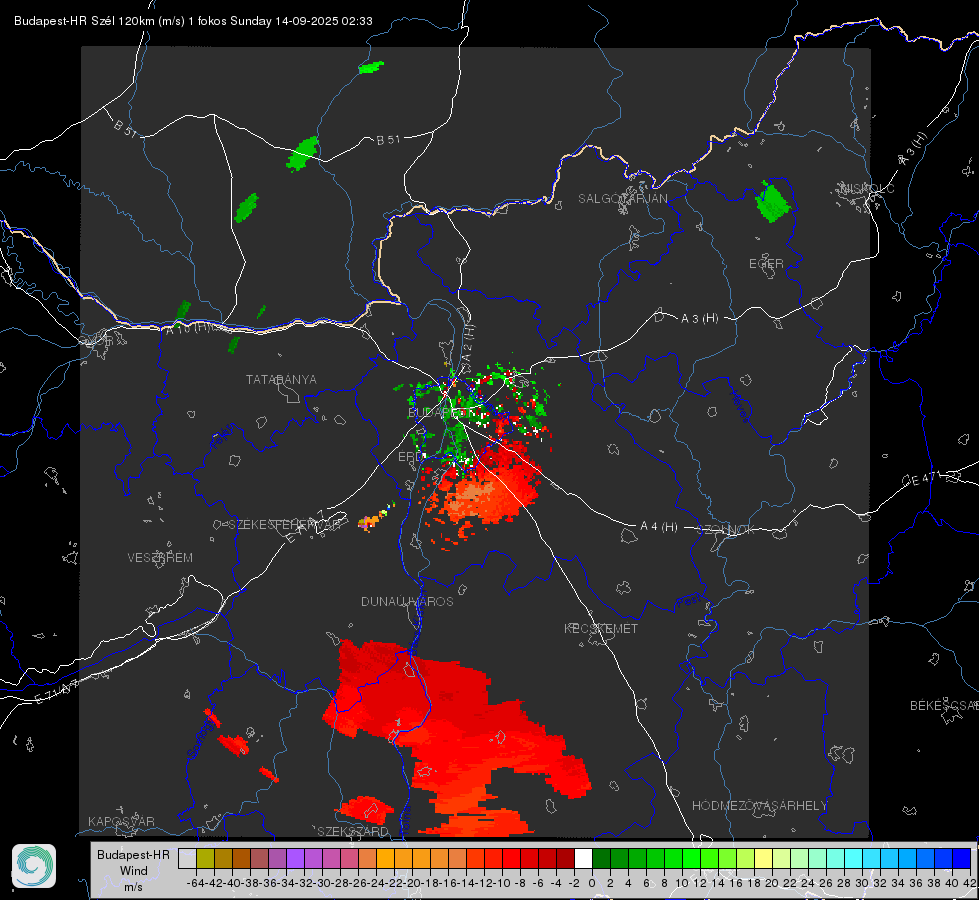Select the MISKOLC city label
Image resolution: width=979 pixels, height=900 pixels.
coord(867,188)
